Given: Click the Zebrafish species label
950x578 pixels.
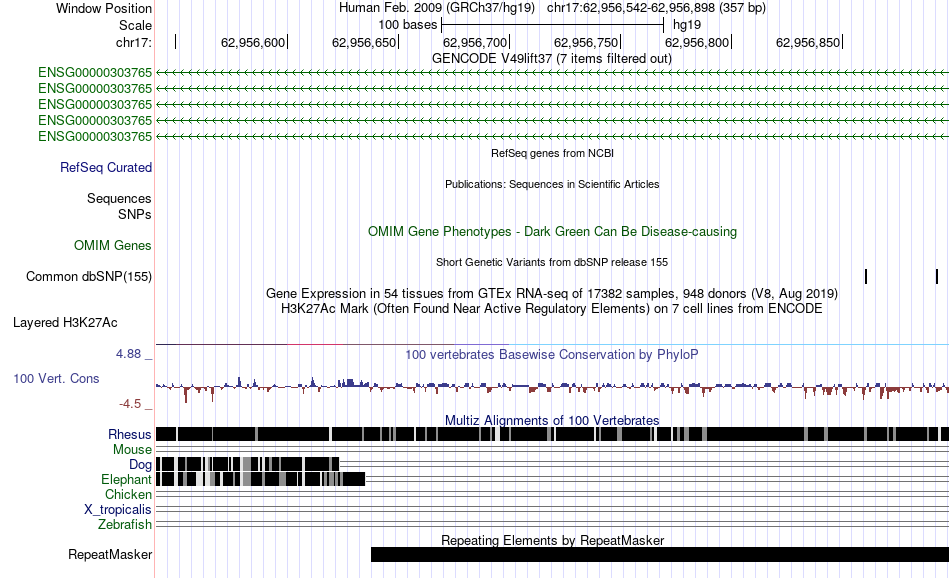Looking at the screenshot, I should click(125, 525).
